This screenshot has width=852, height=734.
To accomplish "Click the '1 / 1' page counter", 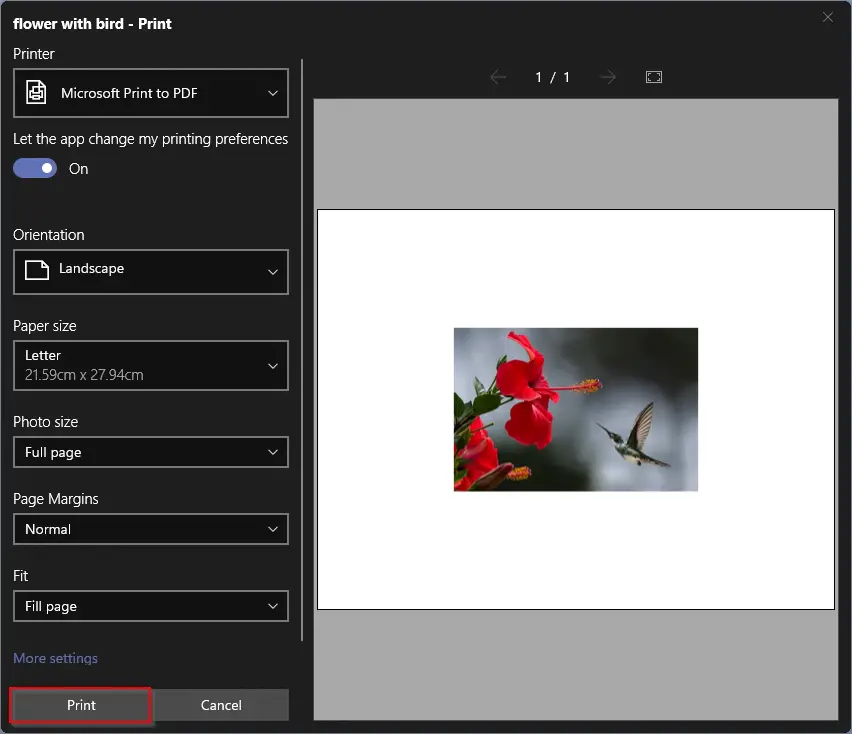I will tap(553, 77).
